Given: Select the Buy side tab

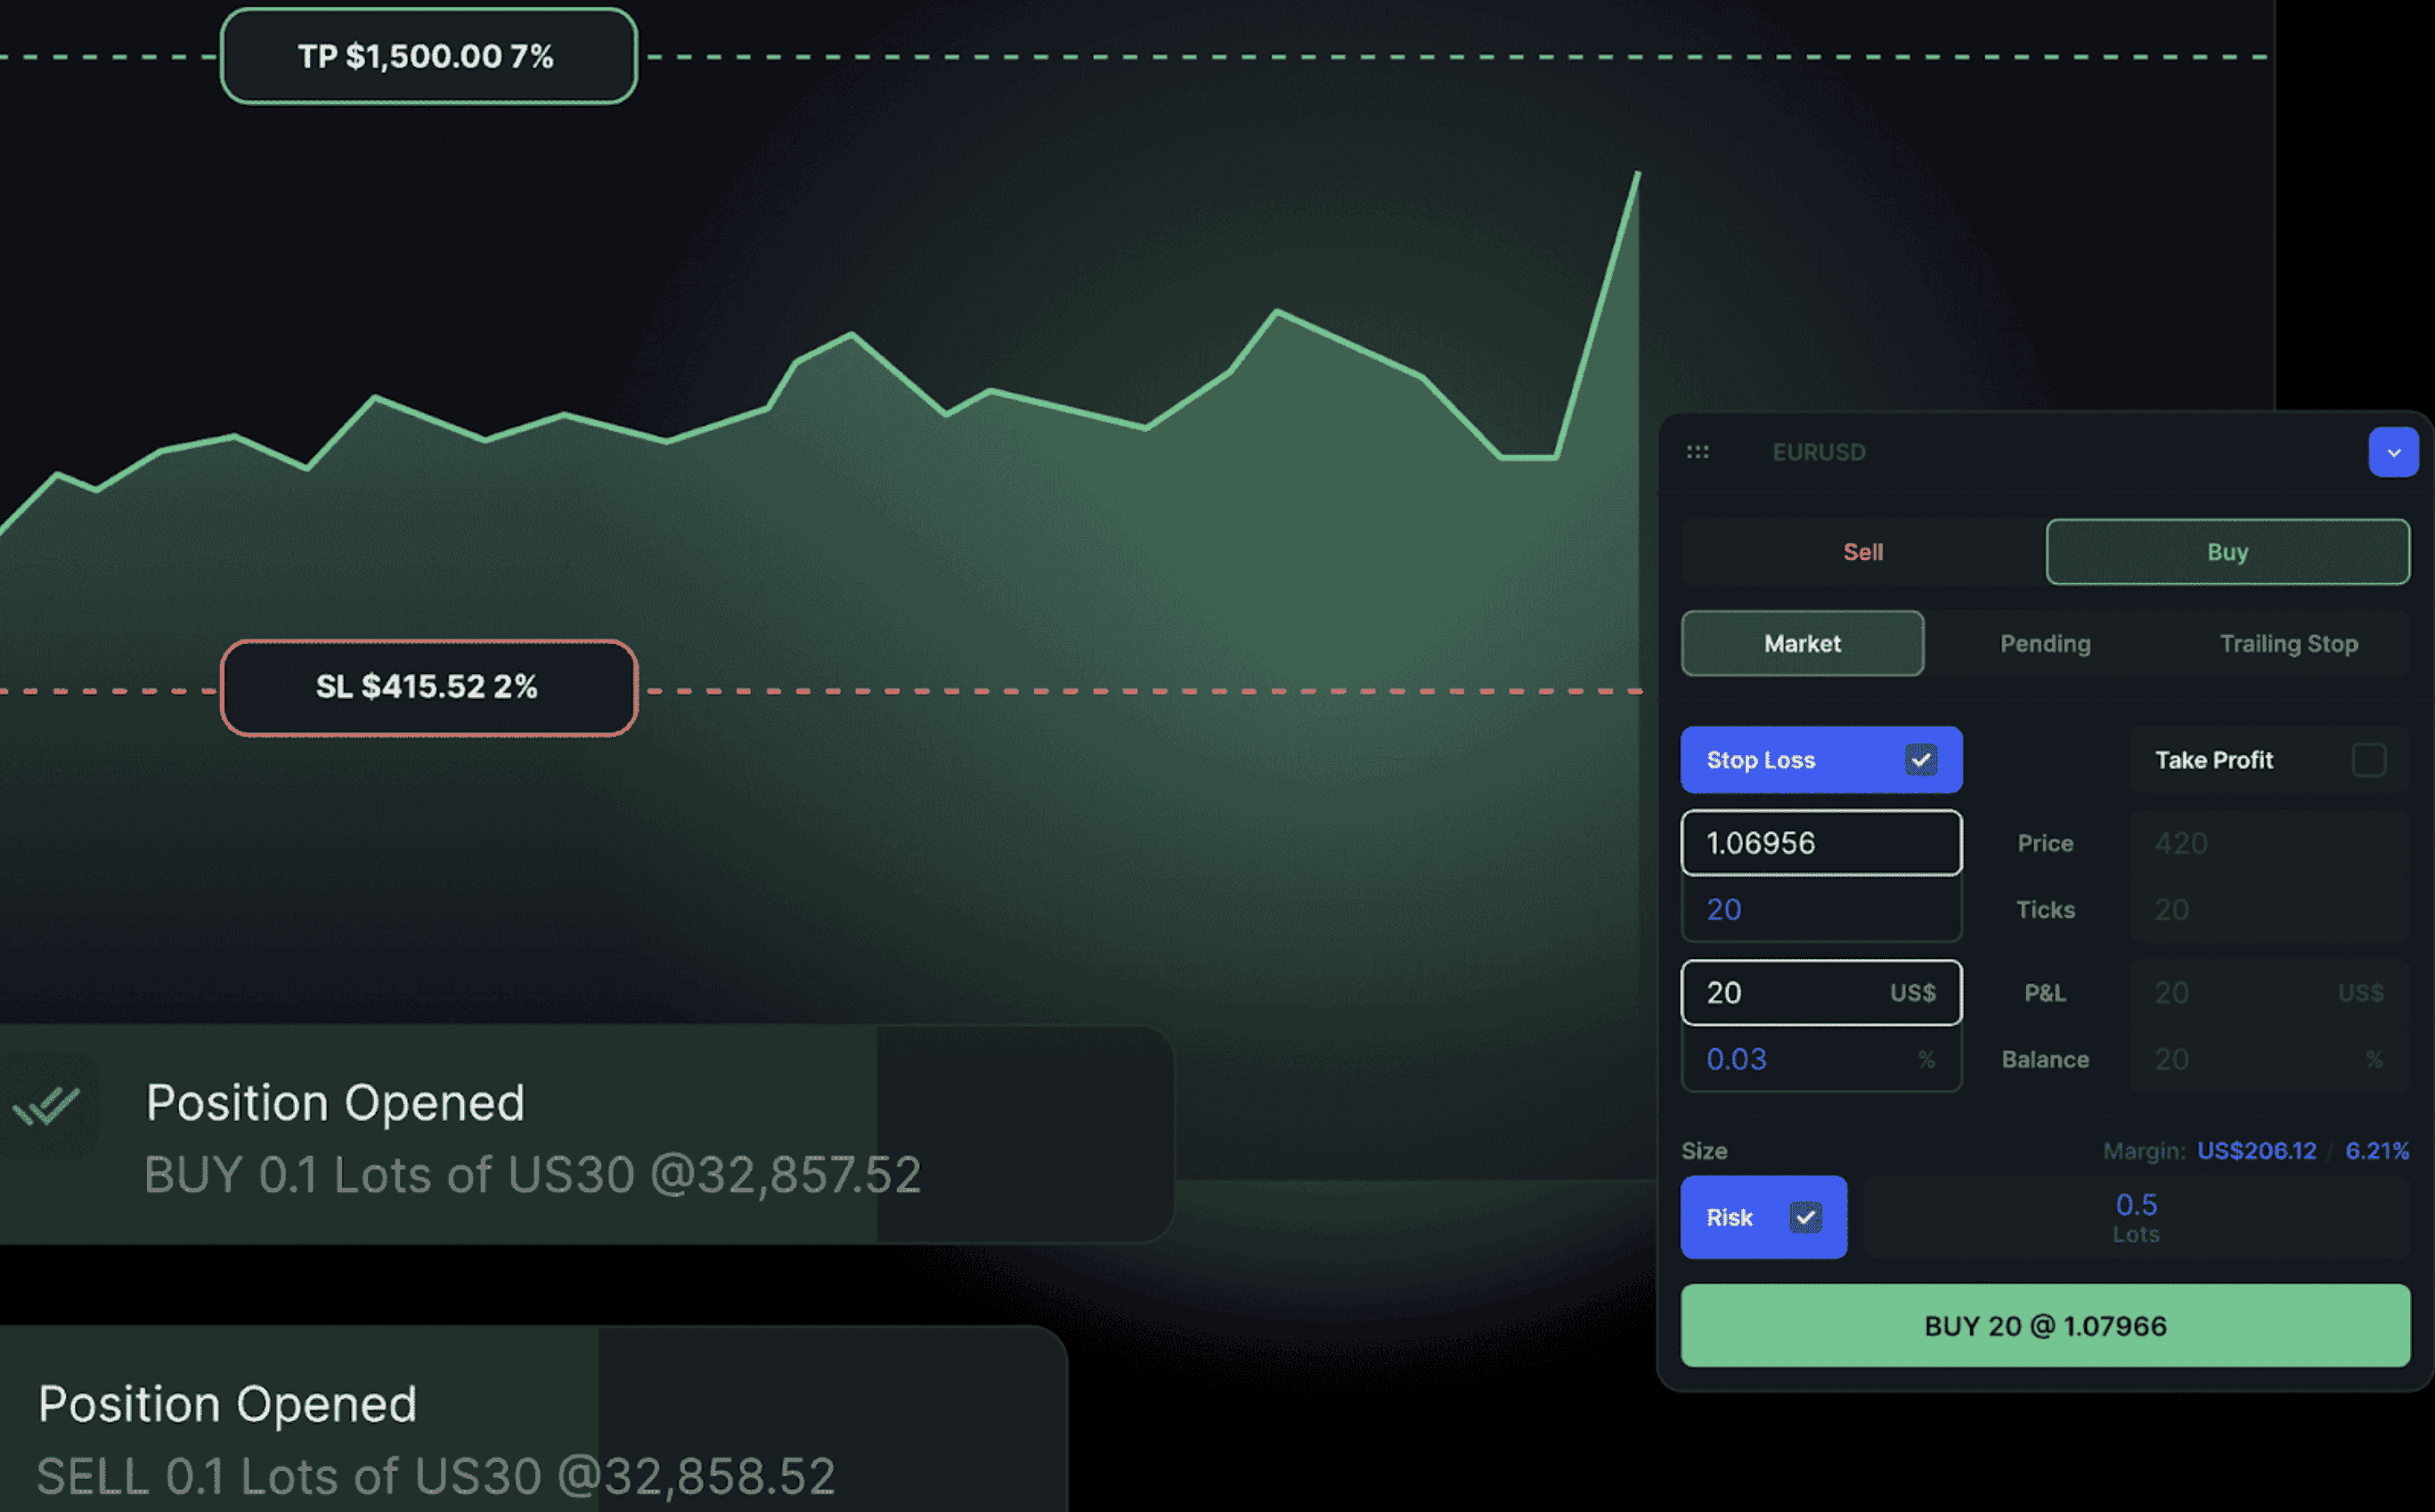Looking at the screenshot, I should click(2227, 552).
